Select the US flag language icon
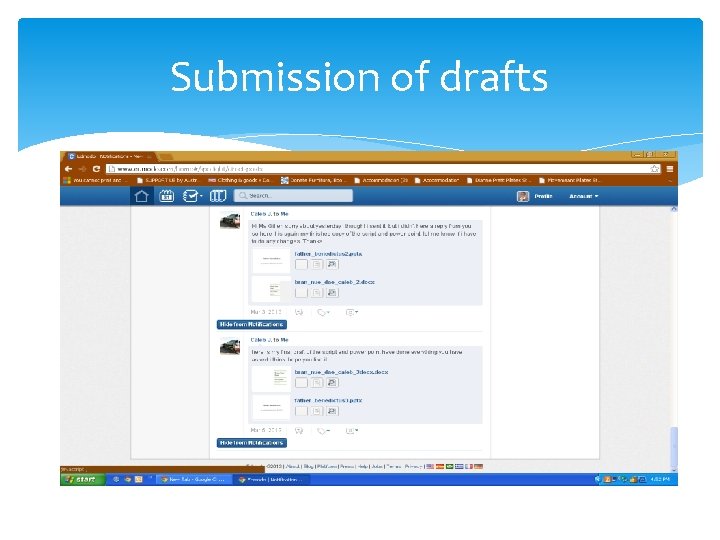The width and height of the screenshot is (720, 540). (x=430, y=467)
